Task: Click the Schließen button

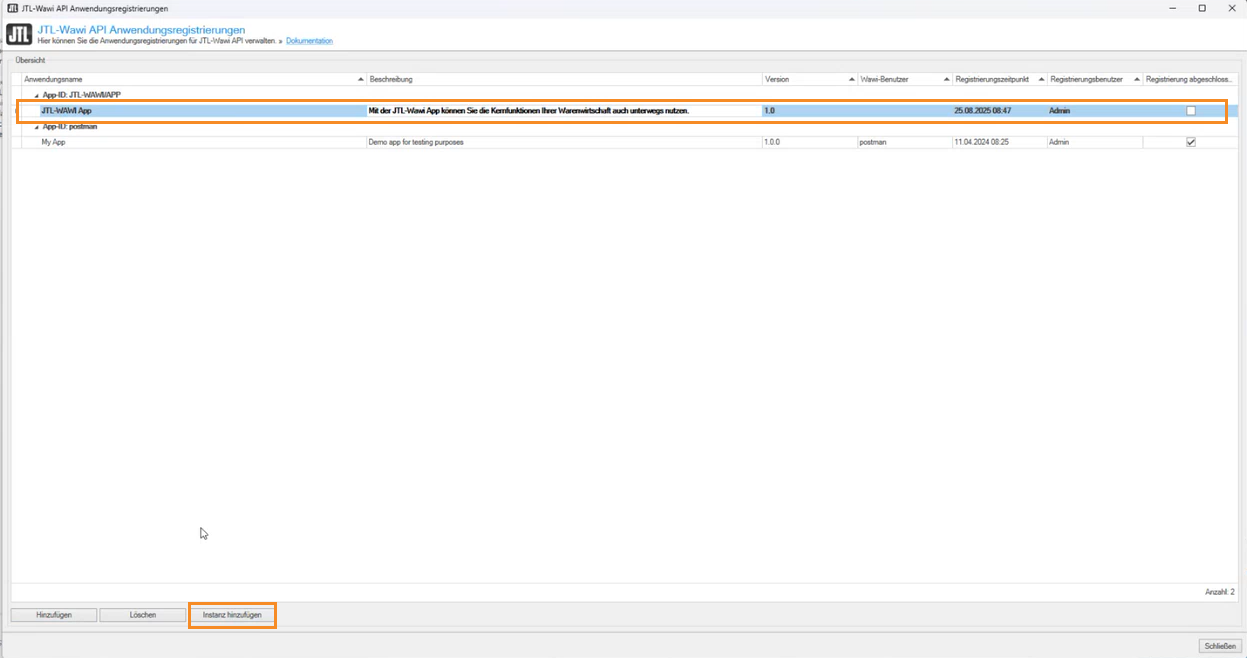Action: pyautogui.click(x=1220, y=646)
